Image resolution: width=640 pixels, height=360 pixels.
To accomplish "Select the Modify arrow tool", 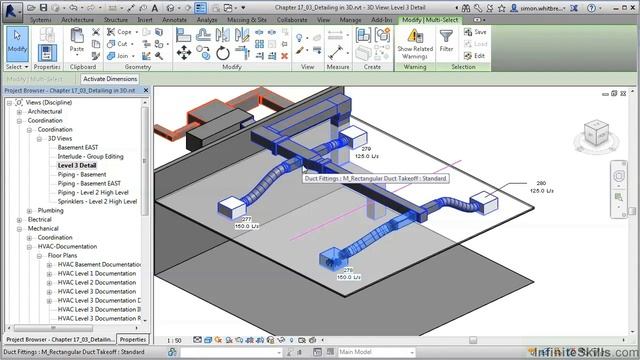I will click(17, 44).
